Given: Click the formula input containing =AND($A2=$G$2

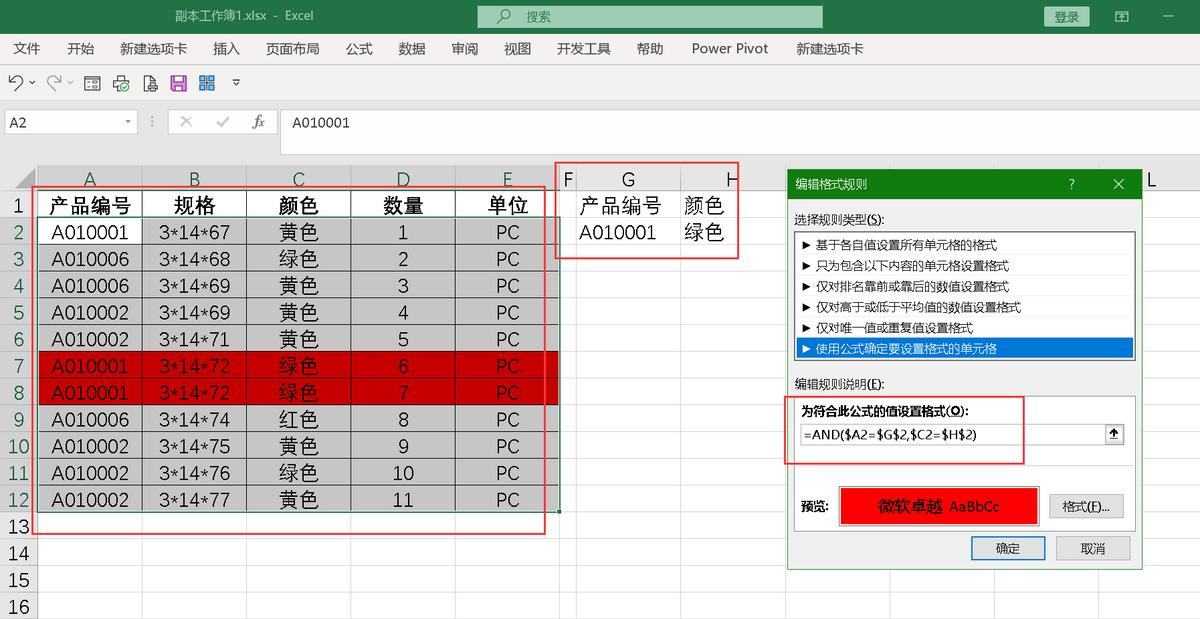Looking at the screenshot, I should pos(951,434).
